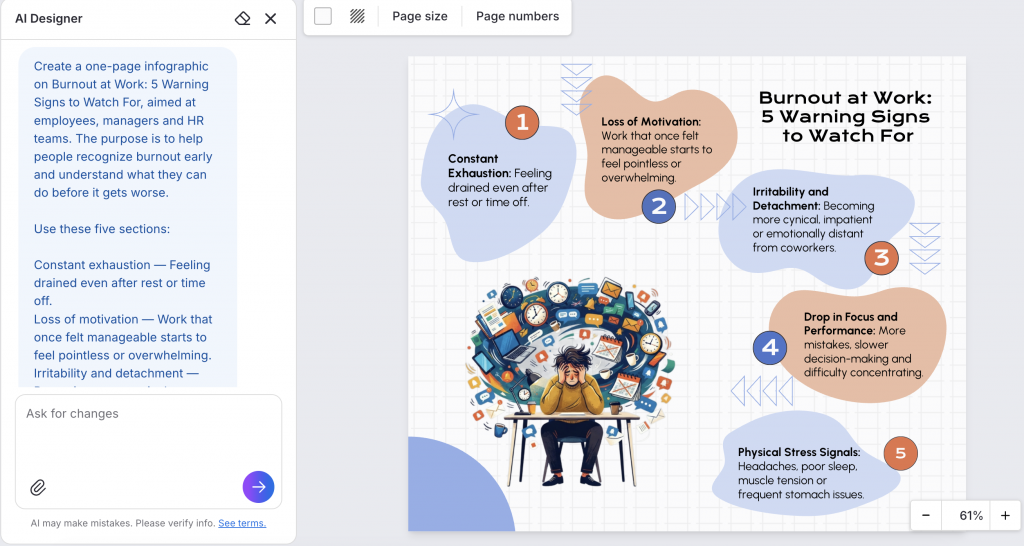Open the See terms link

point(242,523)
